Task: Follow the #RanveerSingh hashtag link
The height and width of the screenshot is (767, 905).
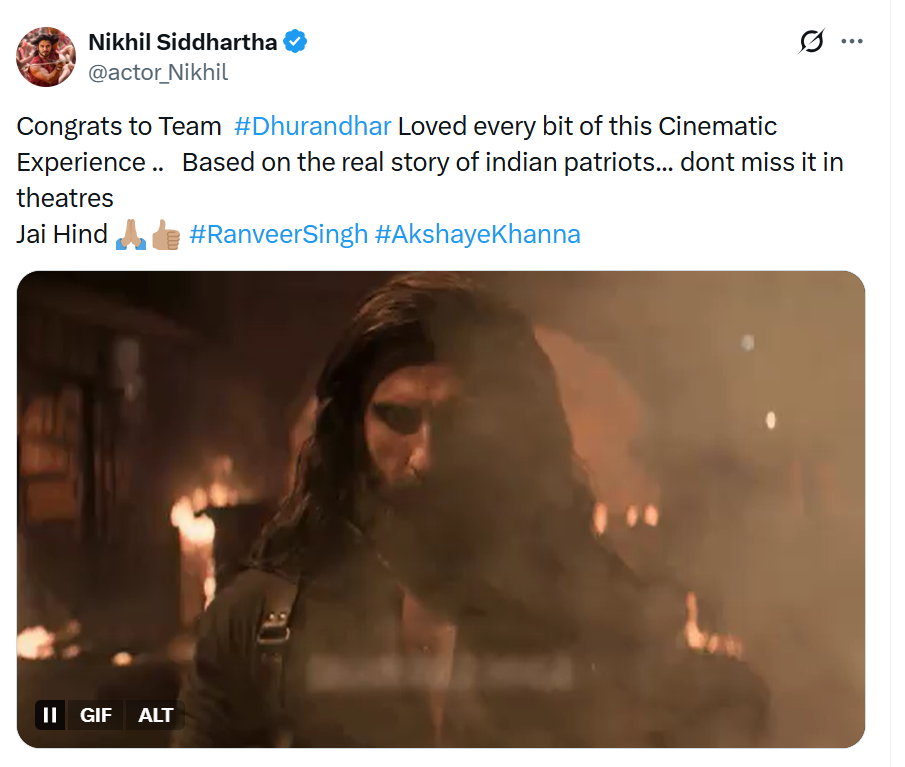Action: (x=278, y=234)
